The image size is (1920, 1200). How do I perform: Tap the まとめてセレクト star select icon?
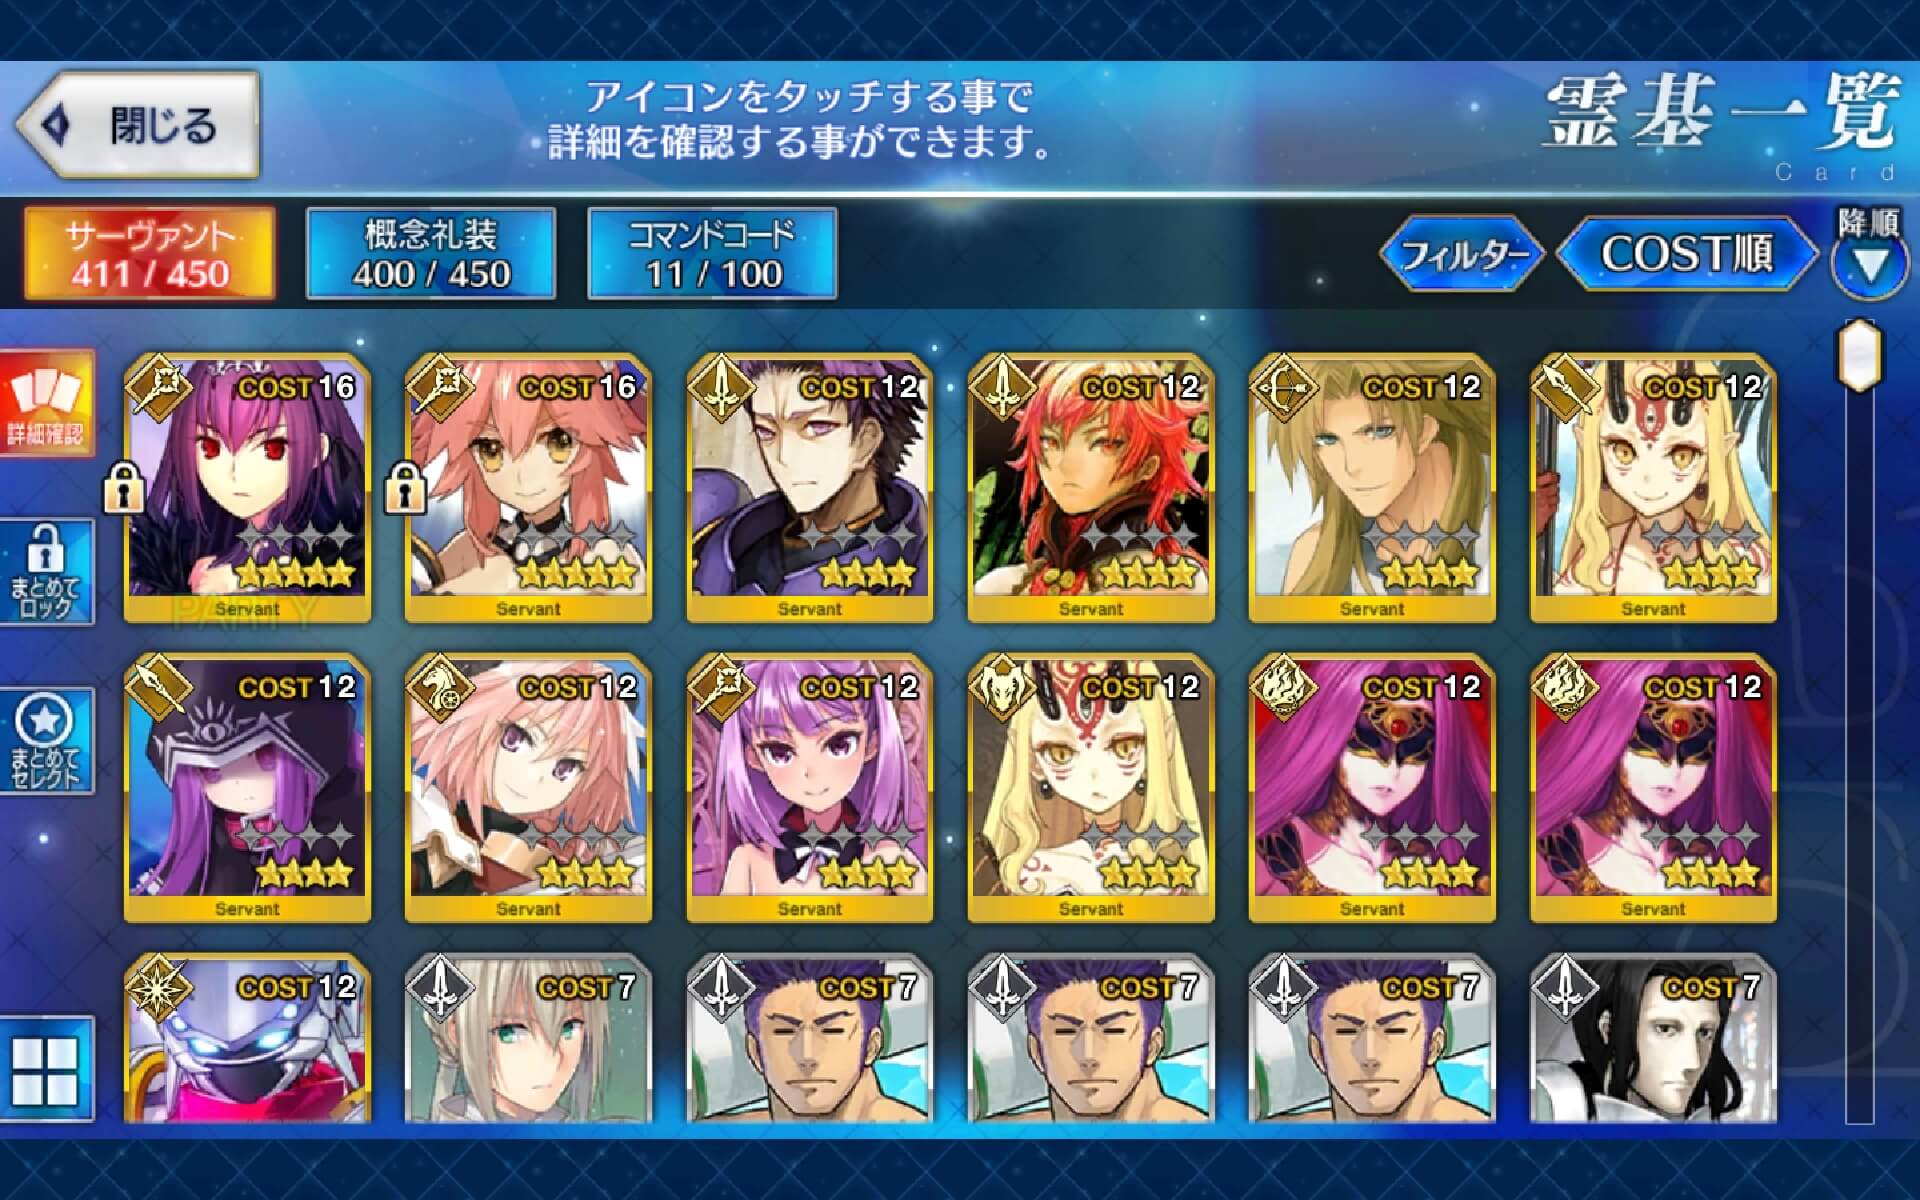pyautogui.click(x=47, y=741)
